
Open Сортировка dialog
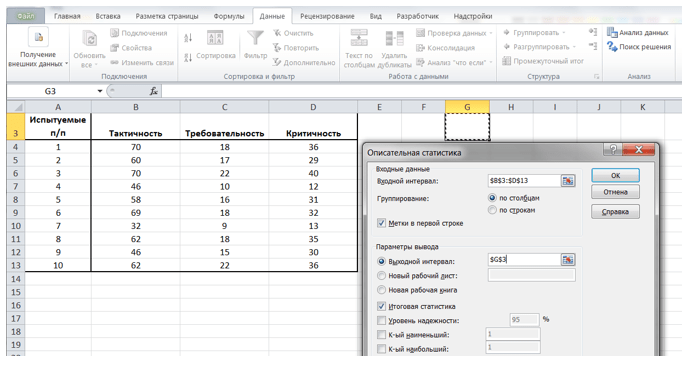[215, 46]
